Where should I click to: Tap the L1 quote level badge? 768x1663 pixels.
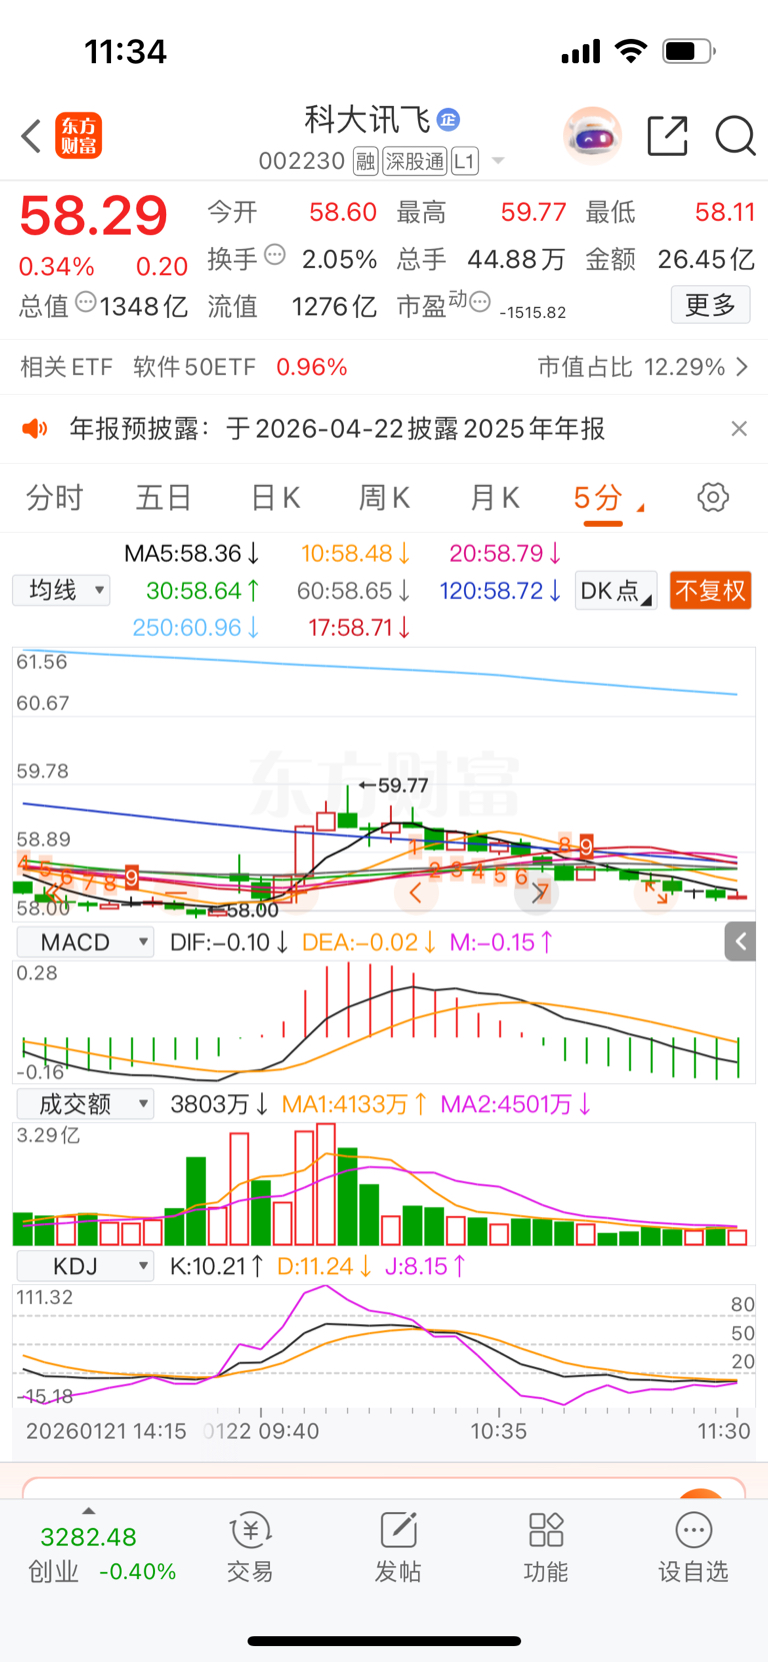[465, 161]
